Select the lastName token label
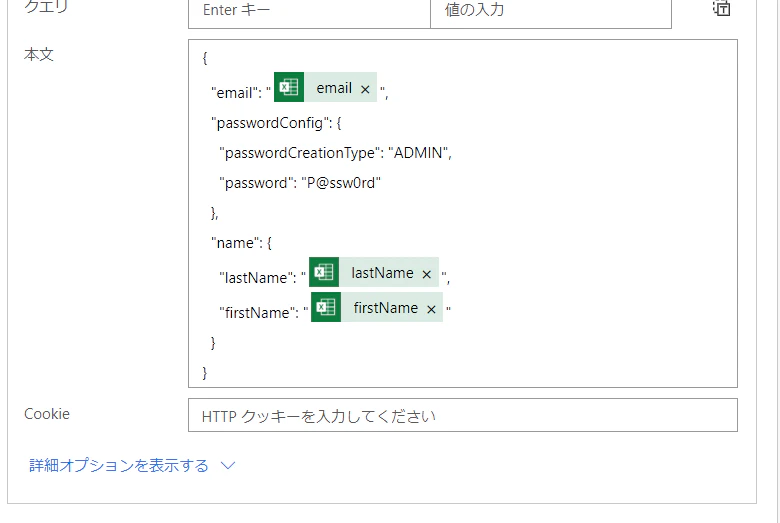 coord(382,273)
